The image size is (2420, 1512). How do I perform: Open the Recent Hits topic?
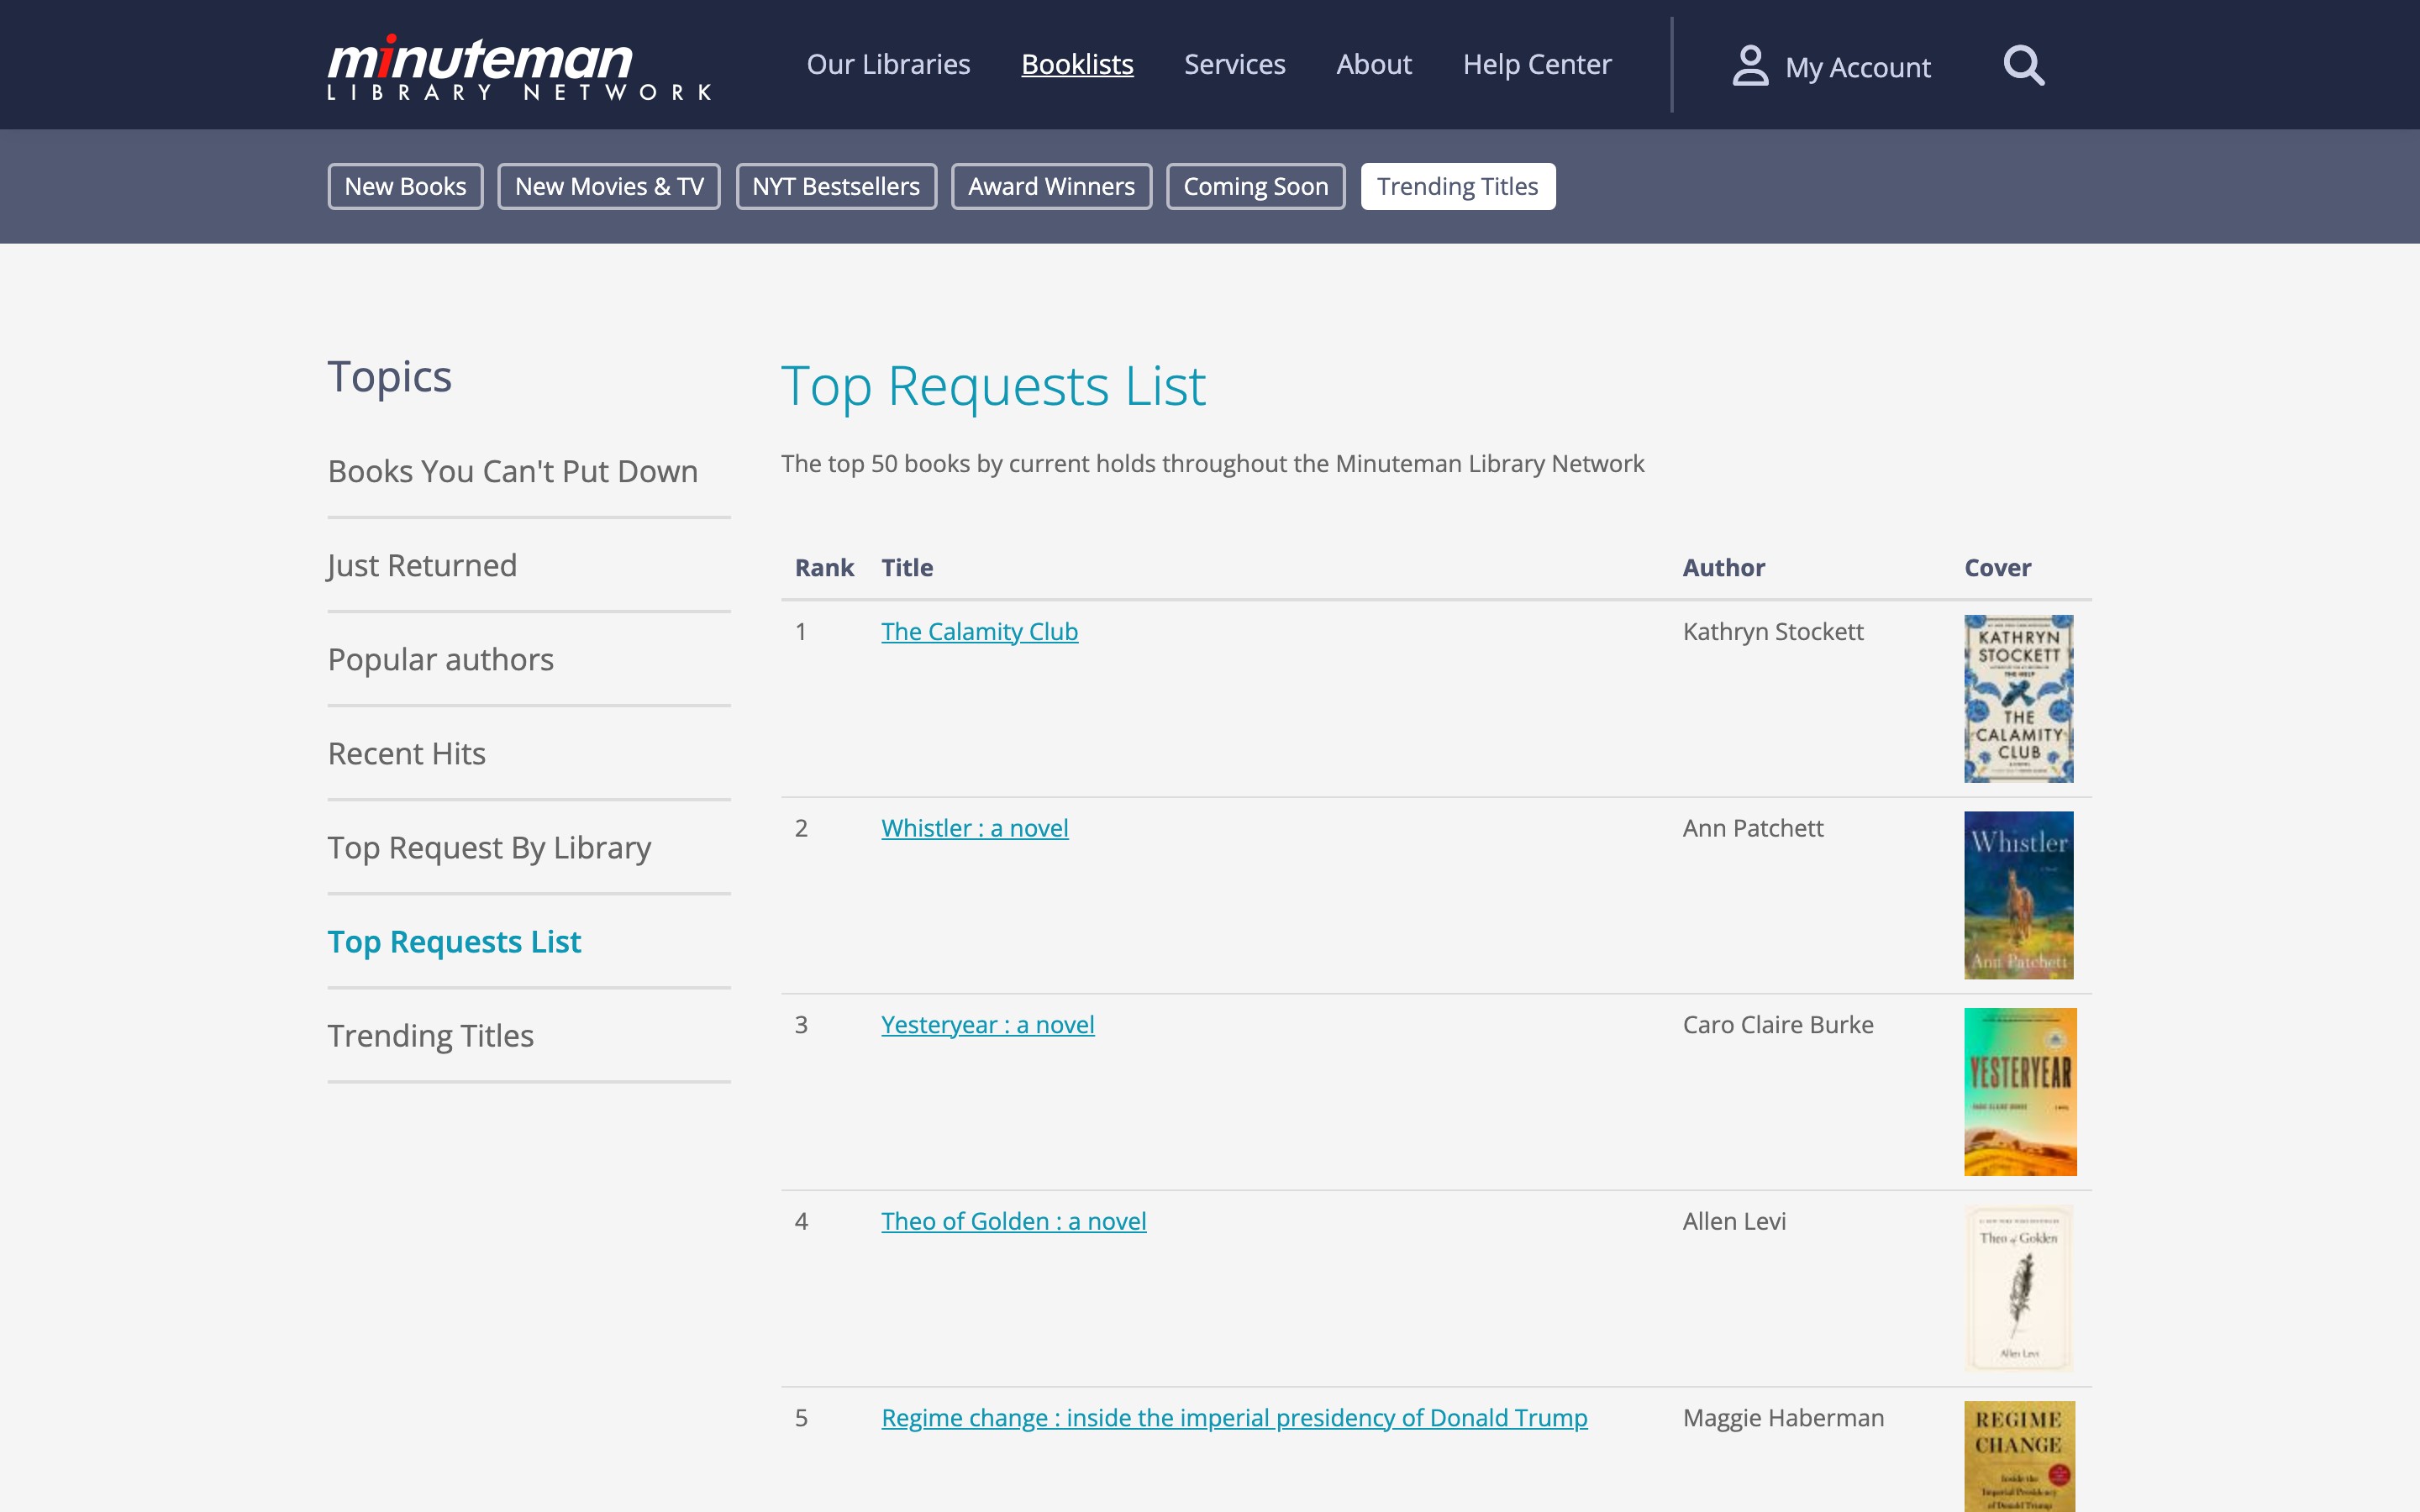pyautogui.click(x=406, y=753)
